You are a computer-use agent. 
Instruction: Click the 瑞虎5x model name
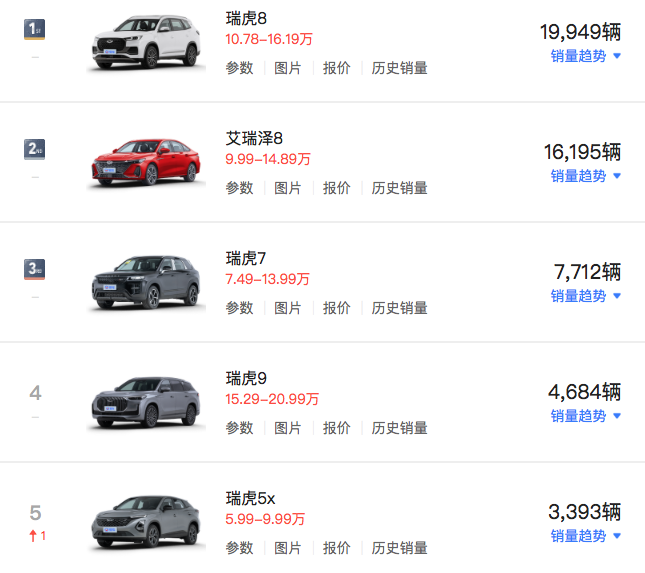pos(251,498)
